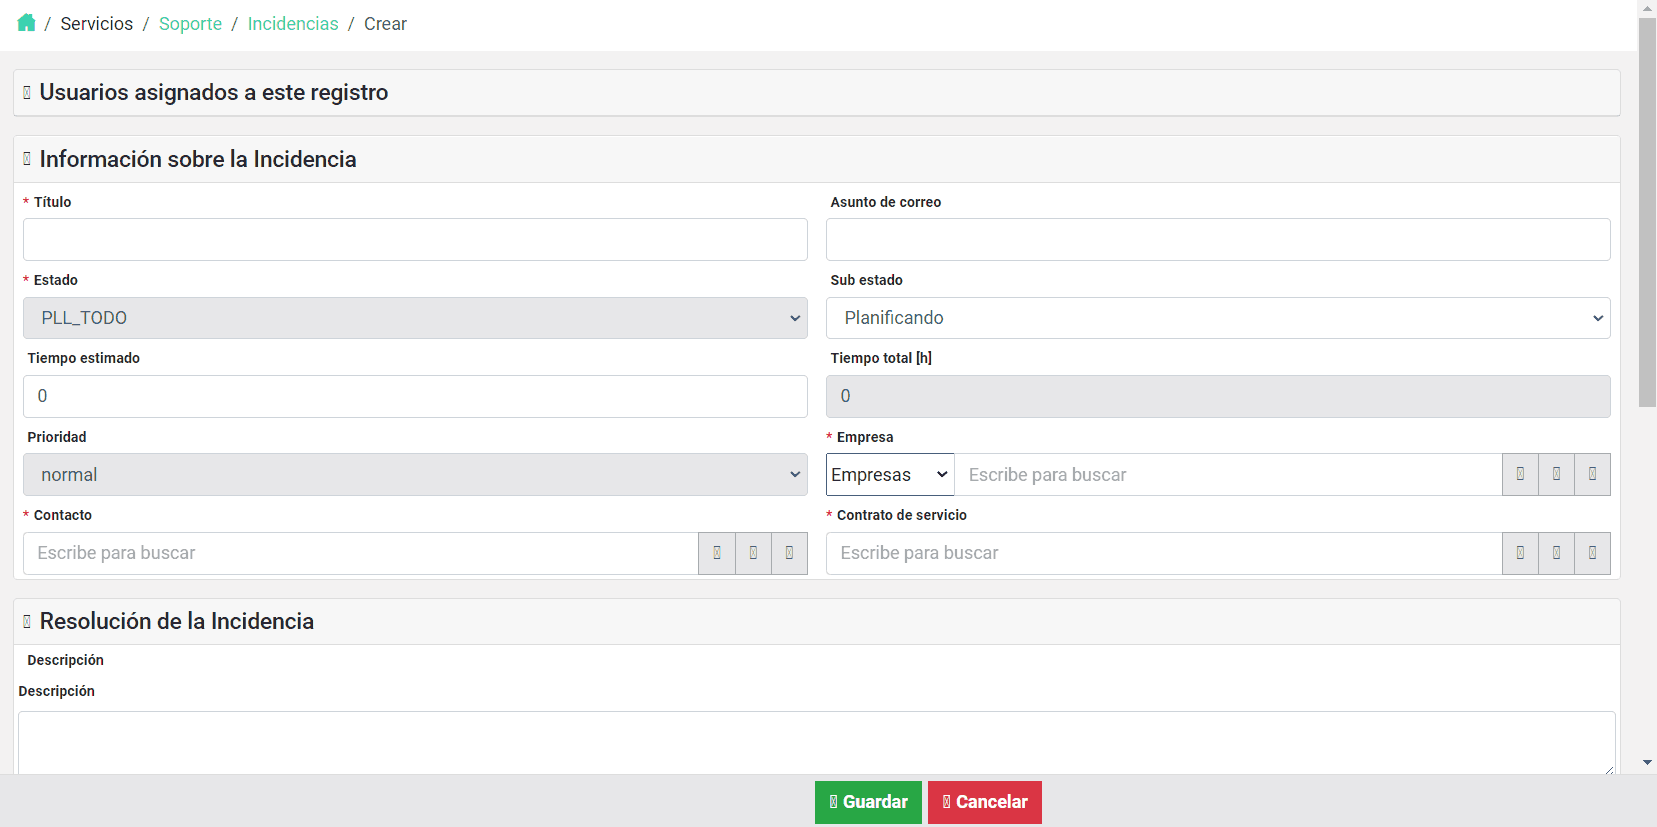Focus the Título text field
Image resolution: width=1657 pixels, height=827 pixels.
415,240
